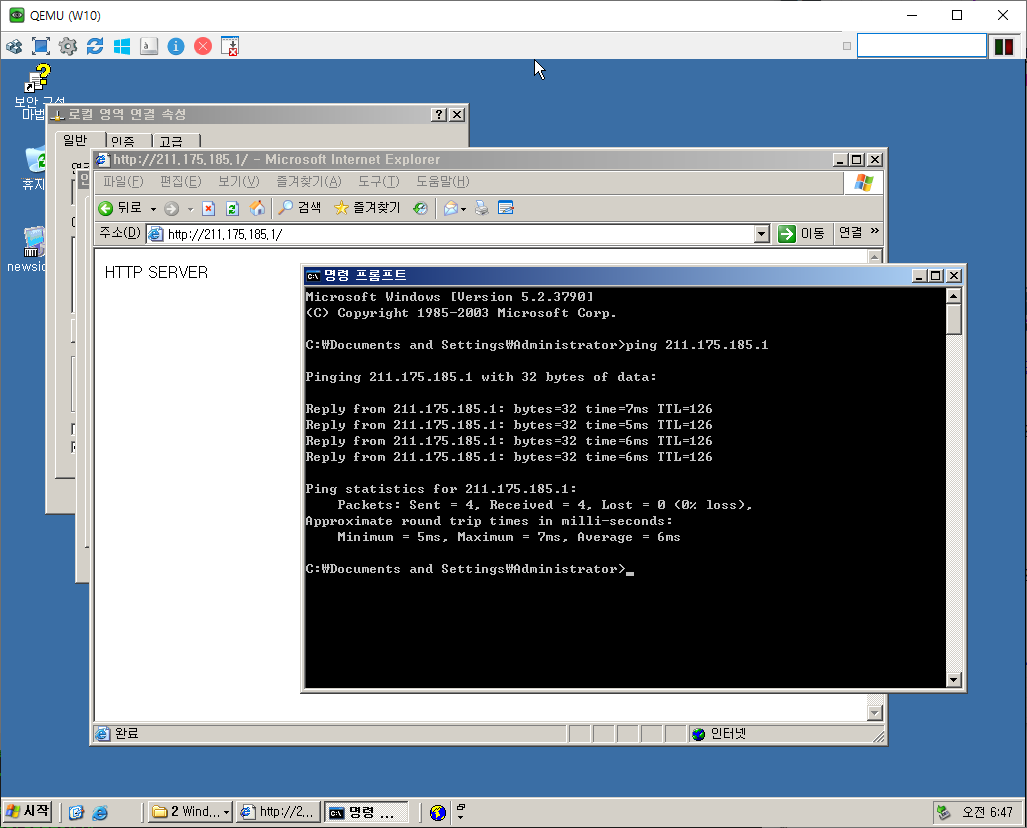
Task: Click the Windows key icon in QEMU toolbar
Action: click(x=122, y=46)
